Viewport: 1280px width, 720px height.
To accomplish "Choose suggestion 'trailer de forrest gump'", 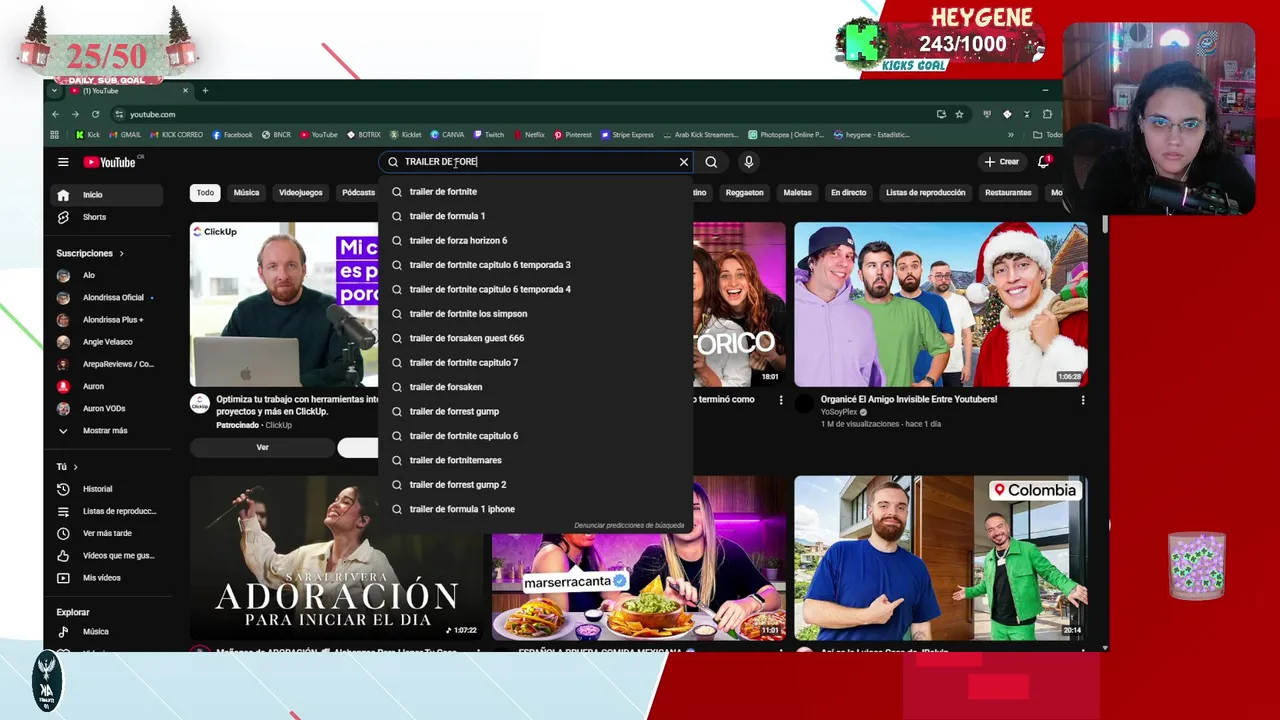I will (x=536, y=412).
